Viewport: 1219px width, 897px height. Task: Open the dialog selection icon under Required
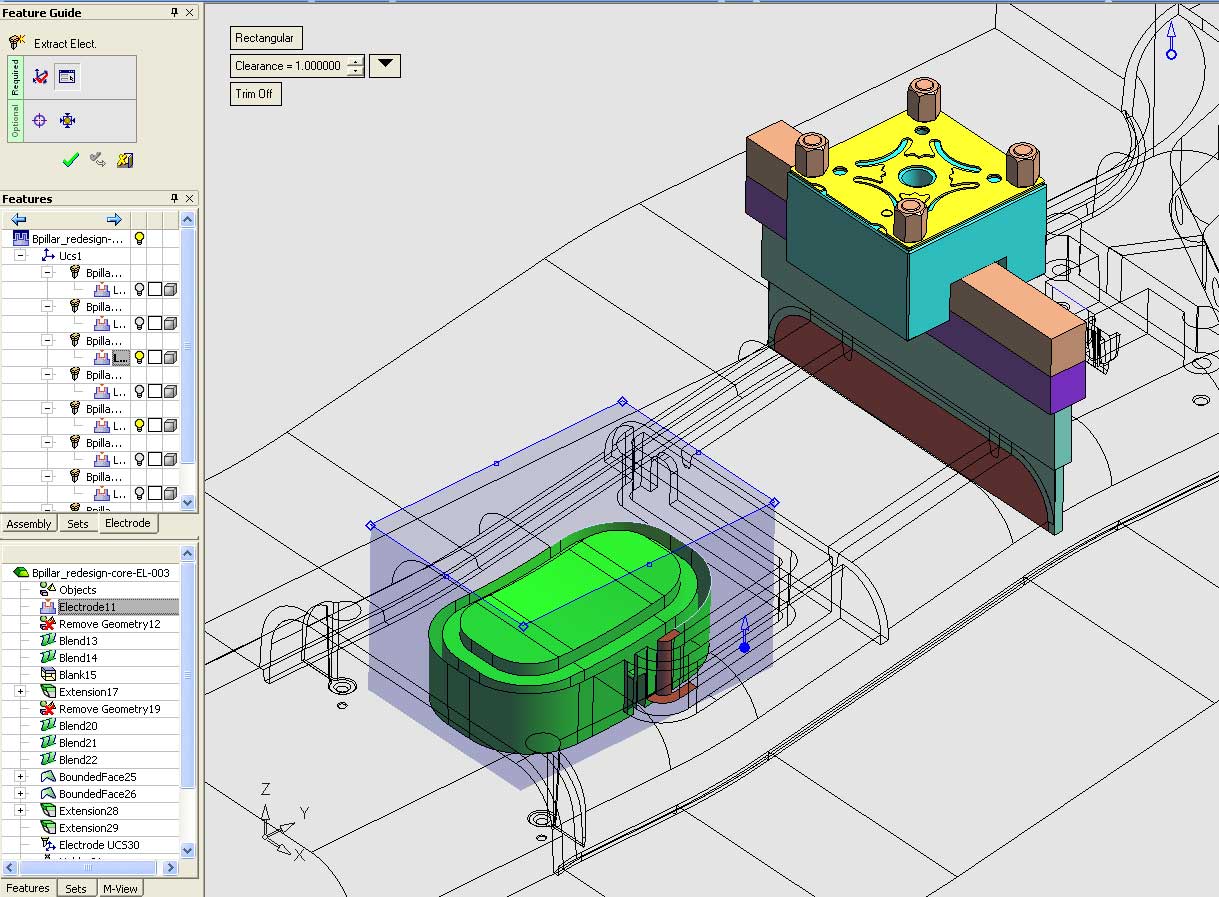(x=66, y=76)
